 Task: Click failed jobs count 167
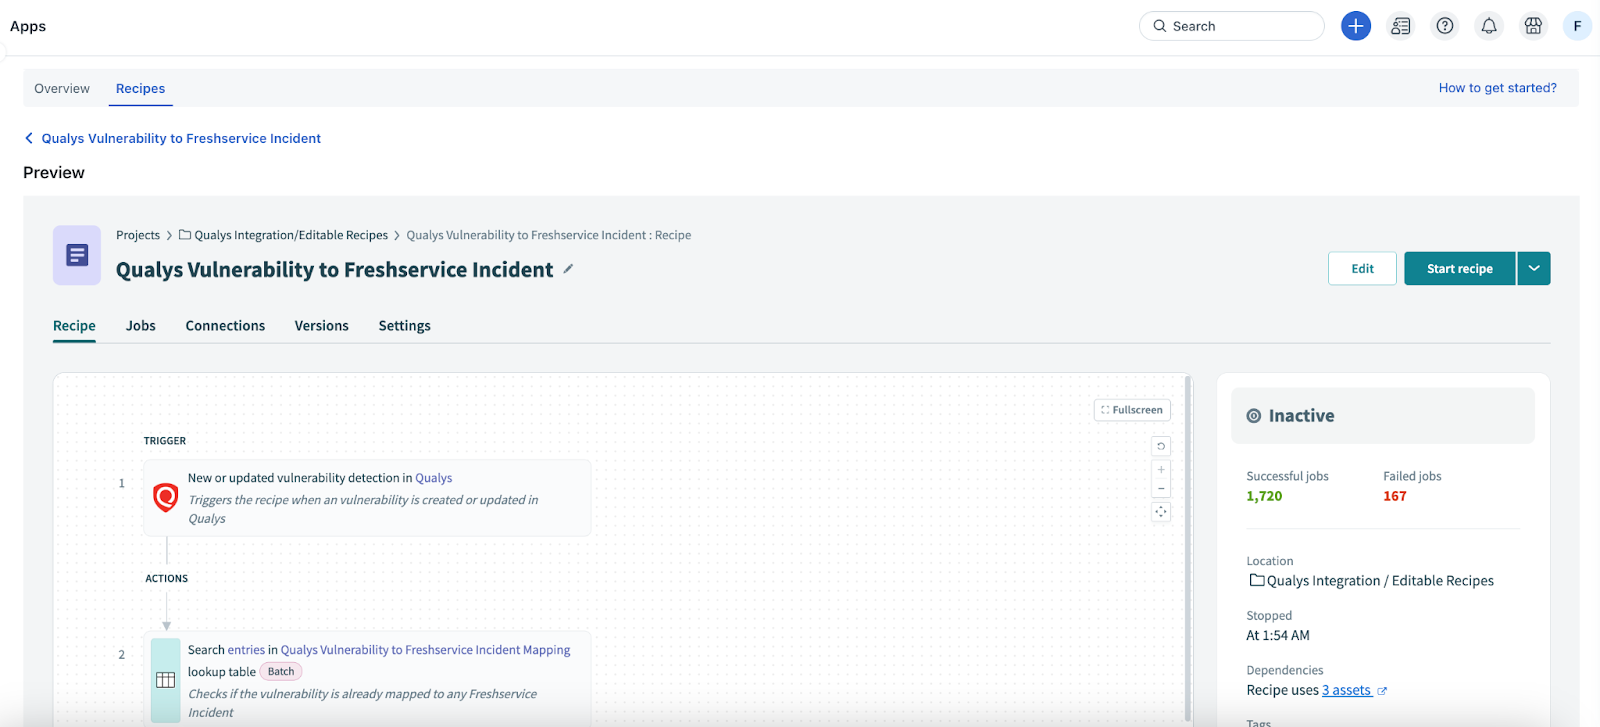pyautogui.click(x=1395, y=496)
